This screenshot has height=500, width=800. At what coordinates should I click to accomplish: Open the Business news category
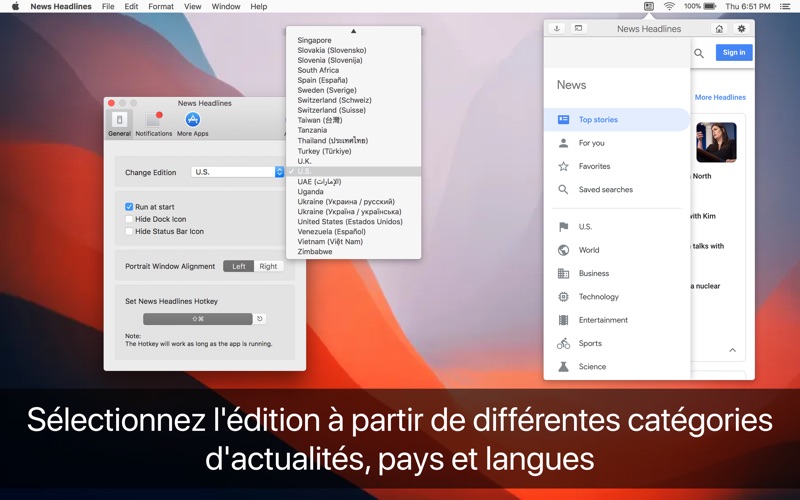617,273
